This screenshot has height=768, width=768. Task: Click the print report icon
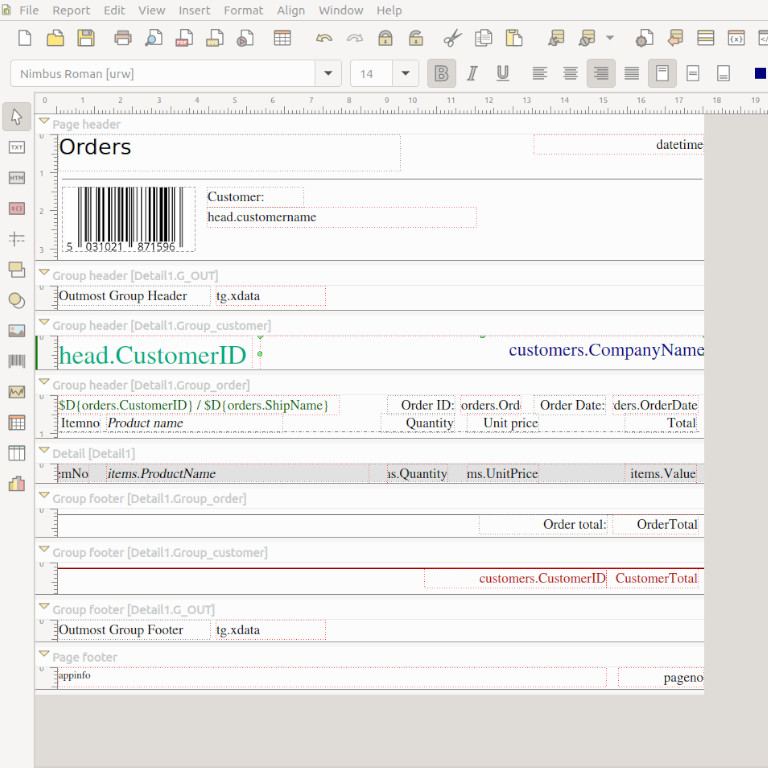point(123,39)
